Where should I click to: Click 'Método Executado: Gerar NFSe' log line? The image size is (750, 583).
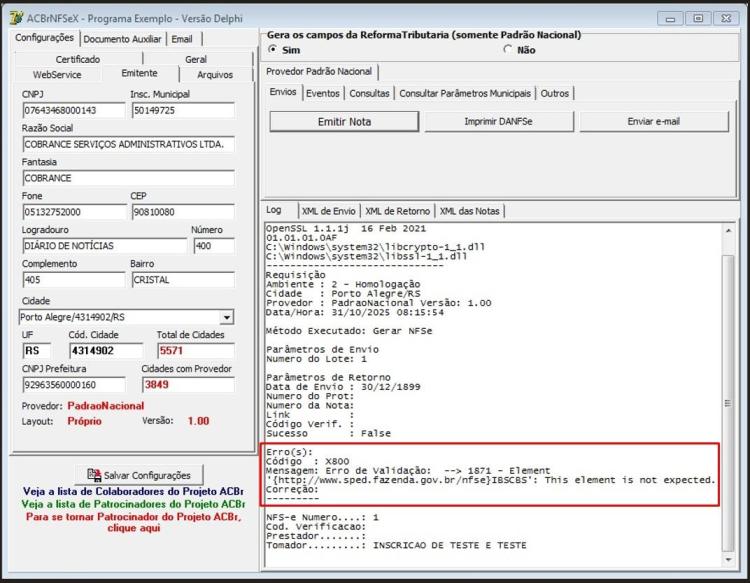point(349,331)
